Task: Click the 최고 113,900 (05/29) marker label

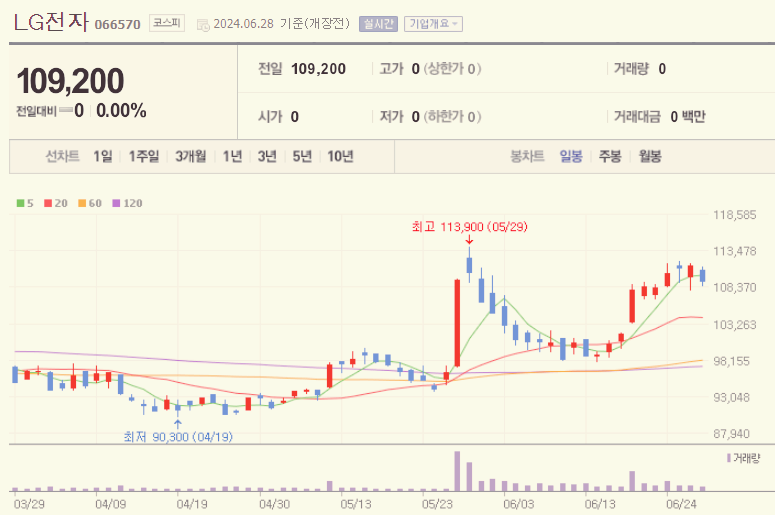Action: pos(470,227)
